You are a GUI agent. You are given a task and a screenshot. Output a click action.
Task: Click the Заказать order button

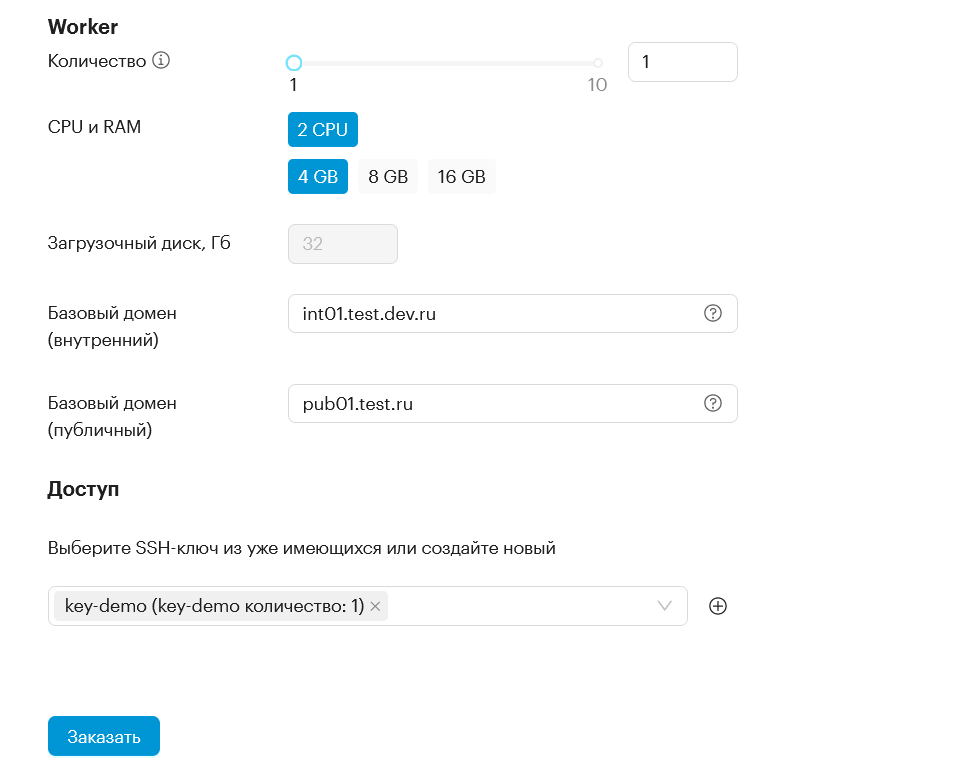104,736
